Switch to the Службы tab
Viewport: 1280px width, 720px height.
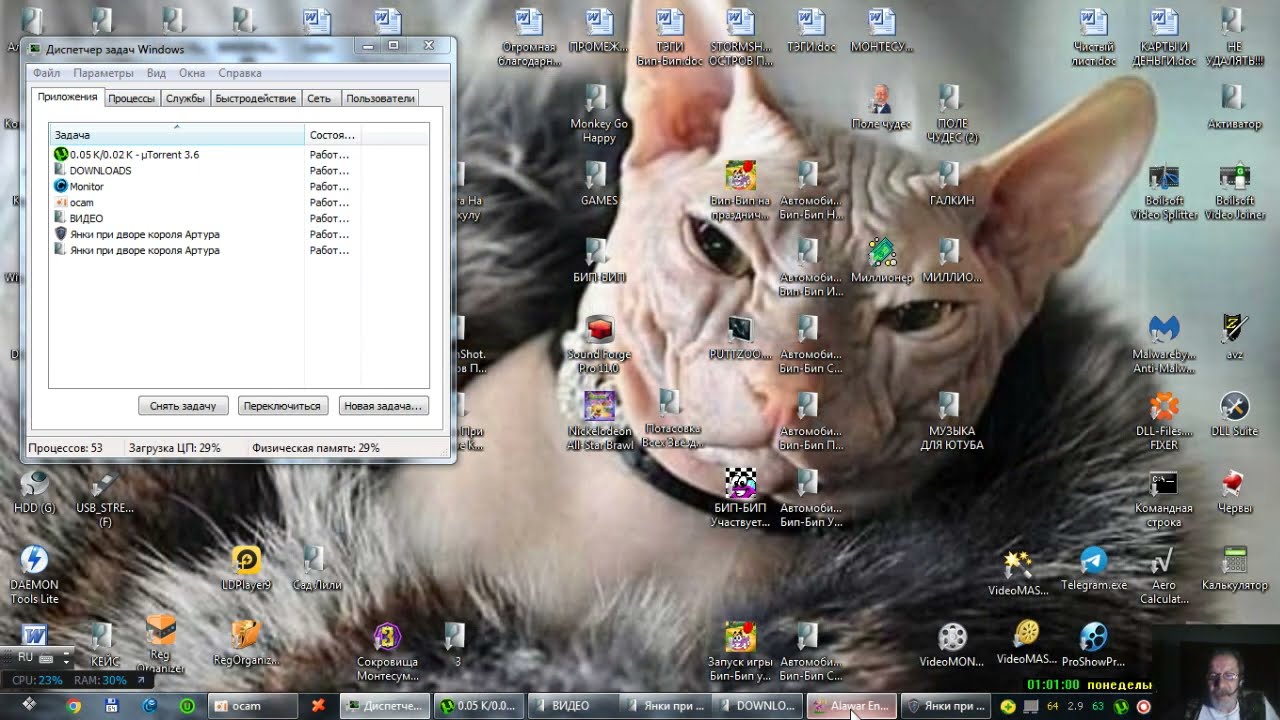185,98
